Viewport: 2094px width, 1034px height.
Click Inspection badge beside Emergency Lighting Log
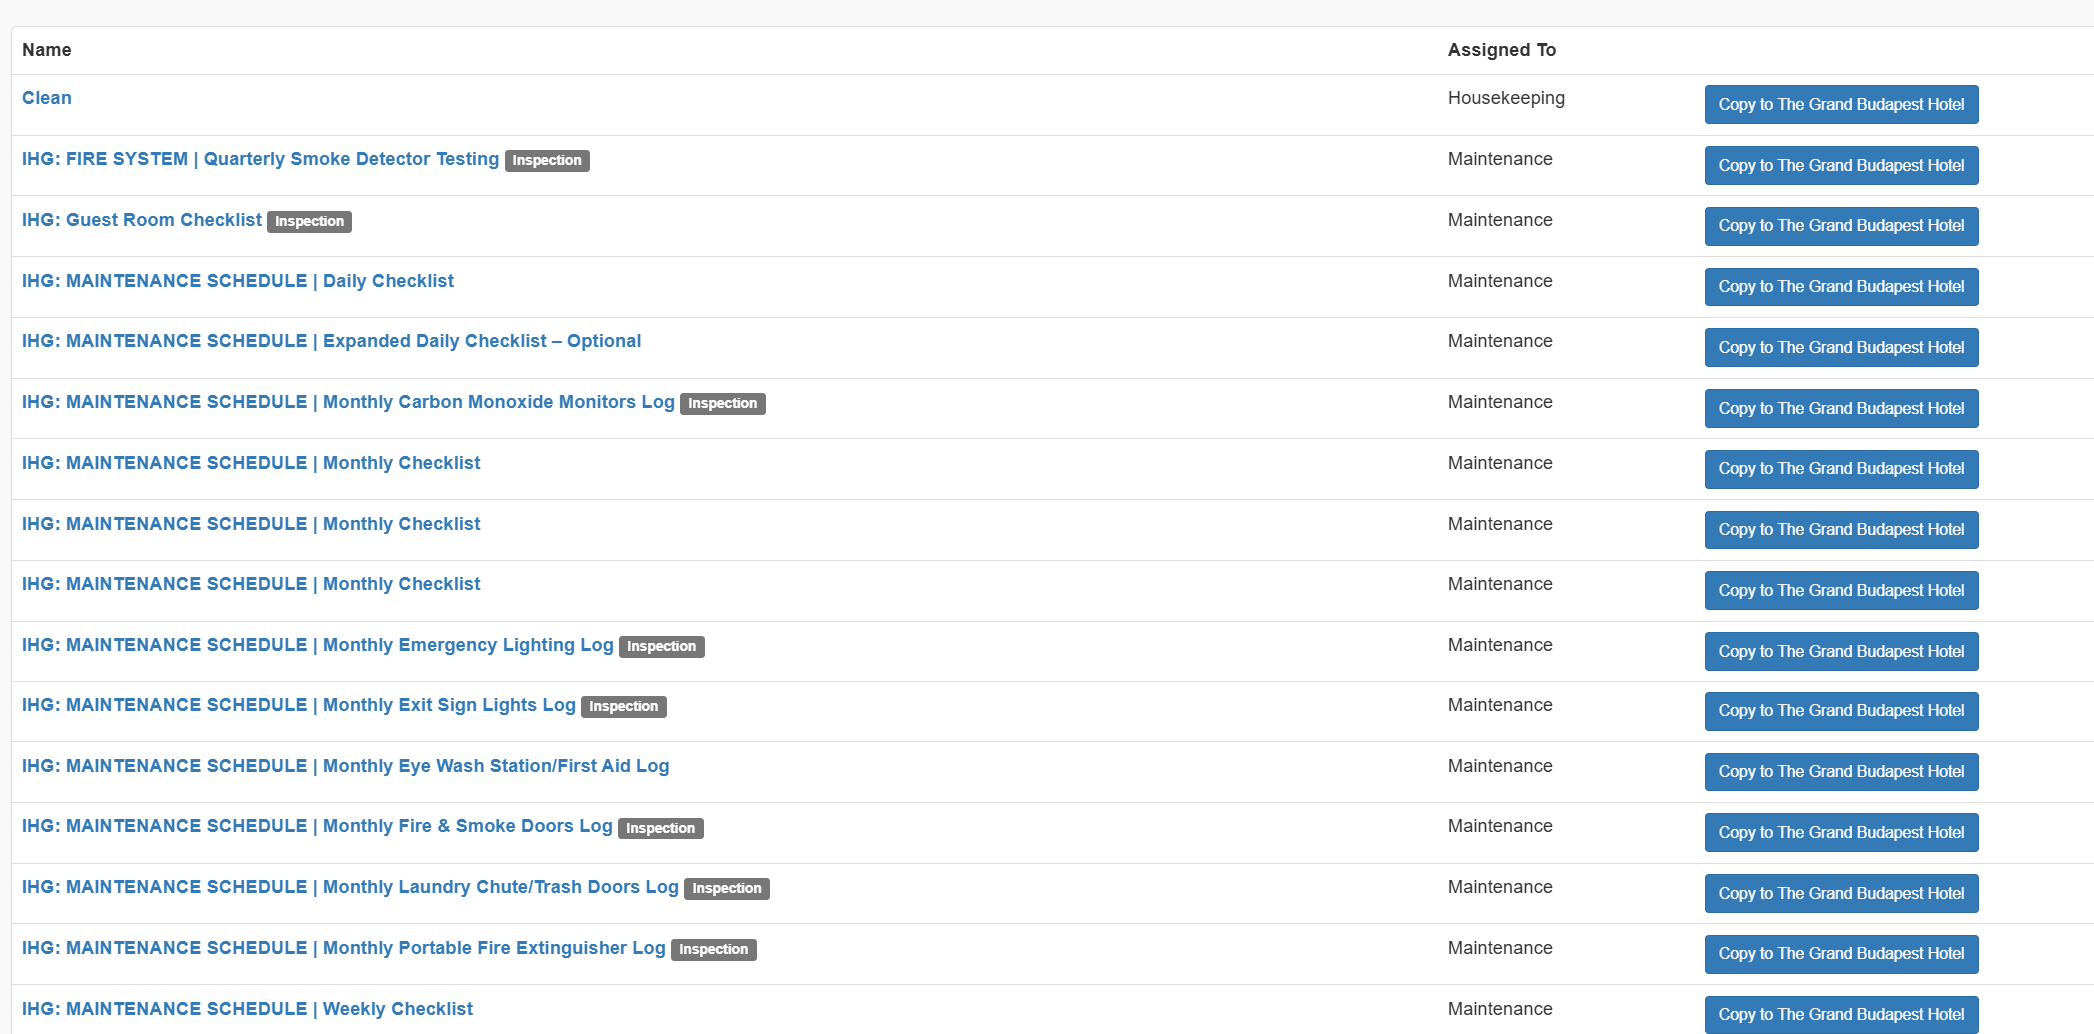tap(661, 646)
